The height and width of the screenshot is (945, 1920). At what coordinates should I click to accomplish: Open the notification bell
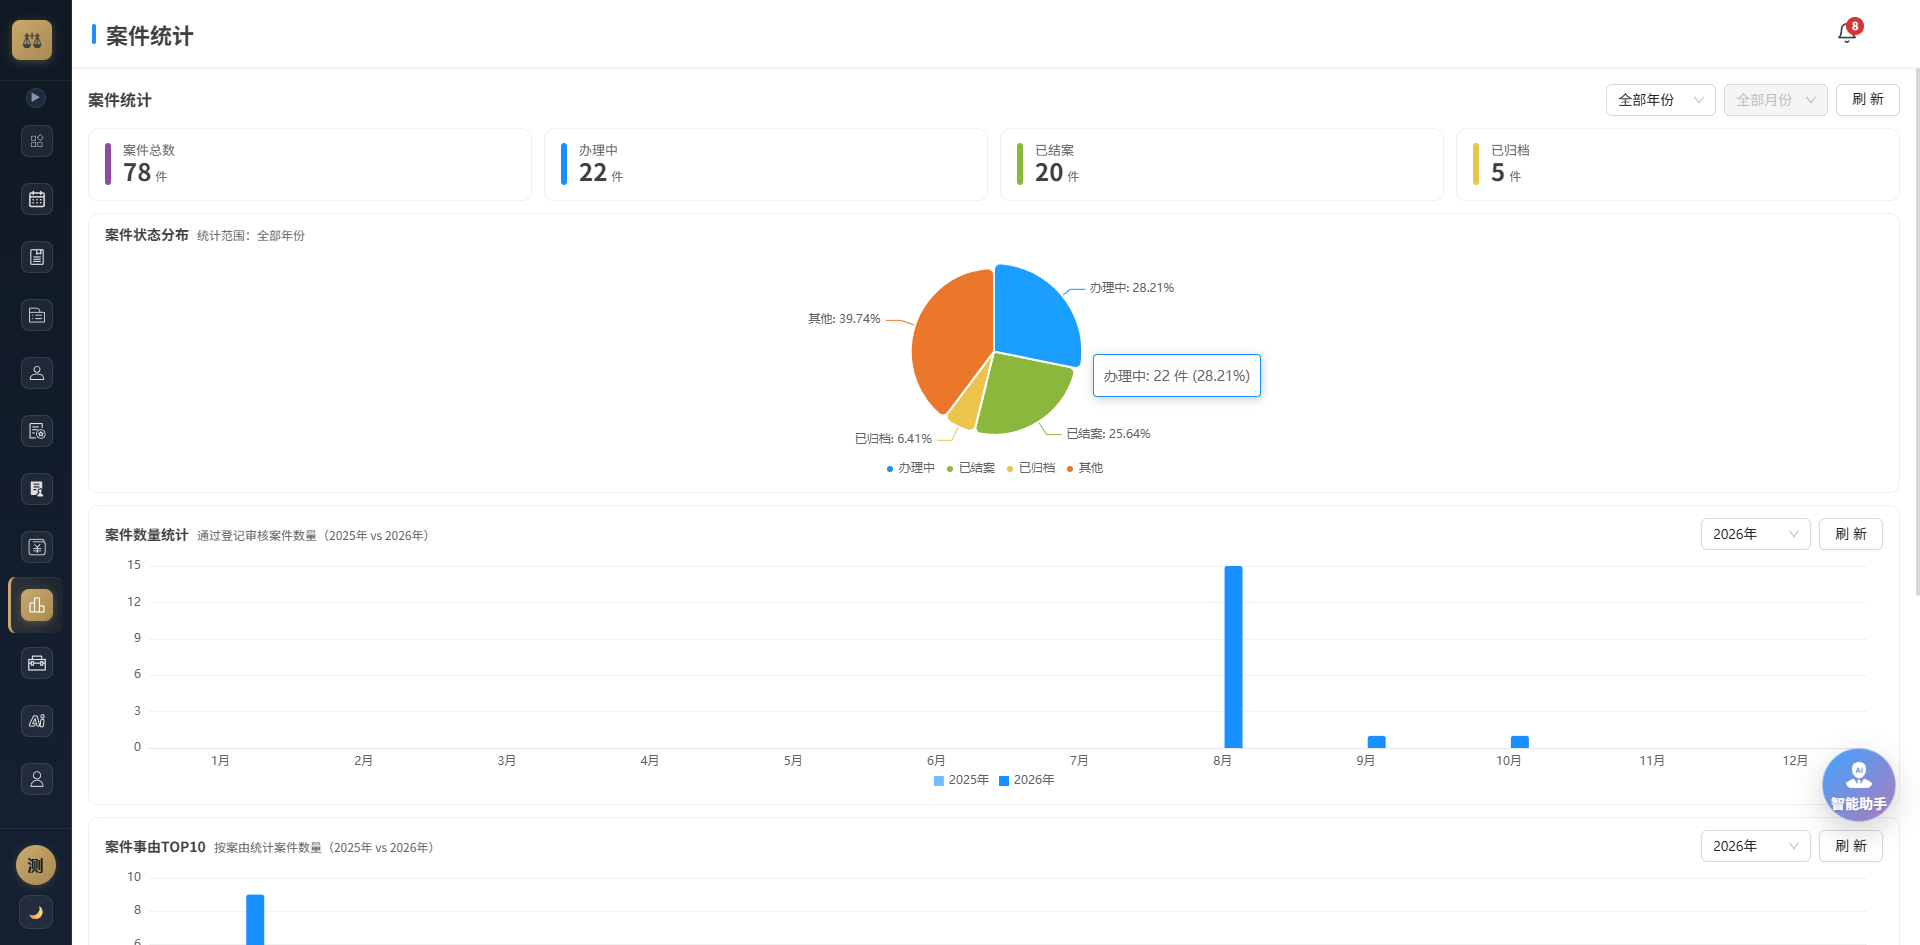click(x=1847, y=34)
